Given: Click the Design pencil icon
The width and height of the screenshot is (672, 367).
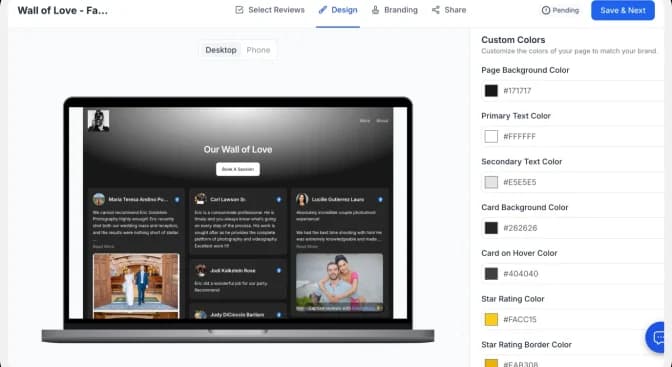Looking at the screenshot, I should pyautogui.click(x=323, y=10).
